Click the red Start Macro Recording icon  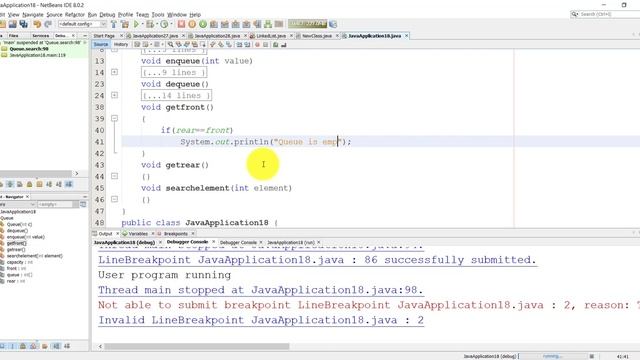click(x=258, y=44)
